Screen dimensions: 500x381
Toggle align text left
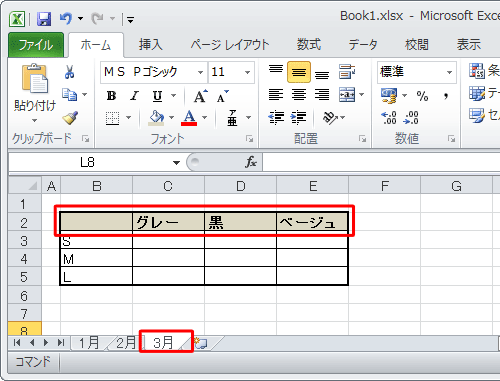point(276,95)
